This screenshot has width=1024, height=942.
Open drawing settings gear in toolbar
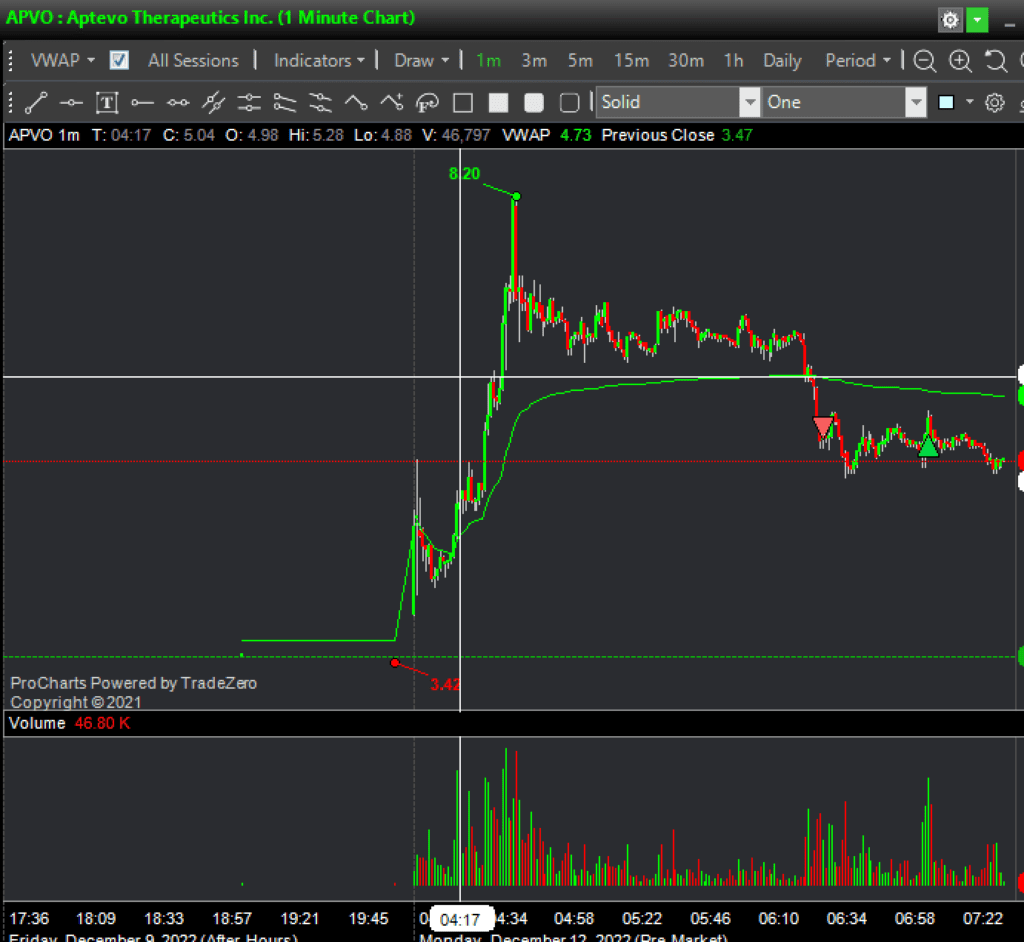coord(994,102)
